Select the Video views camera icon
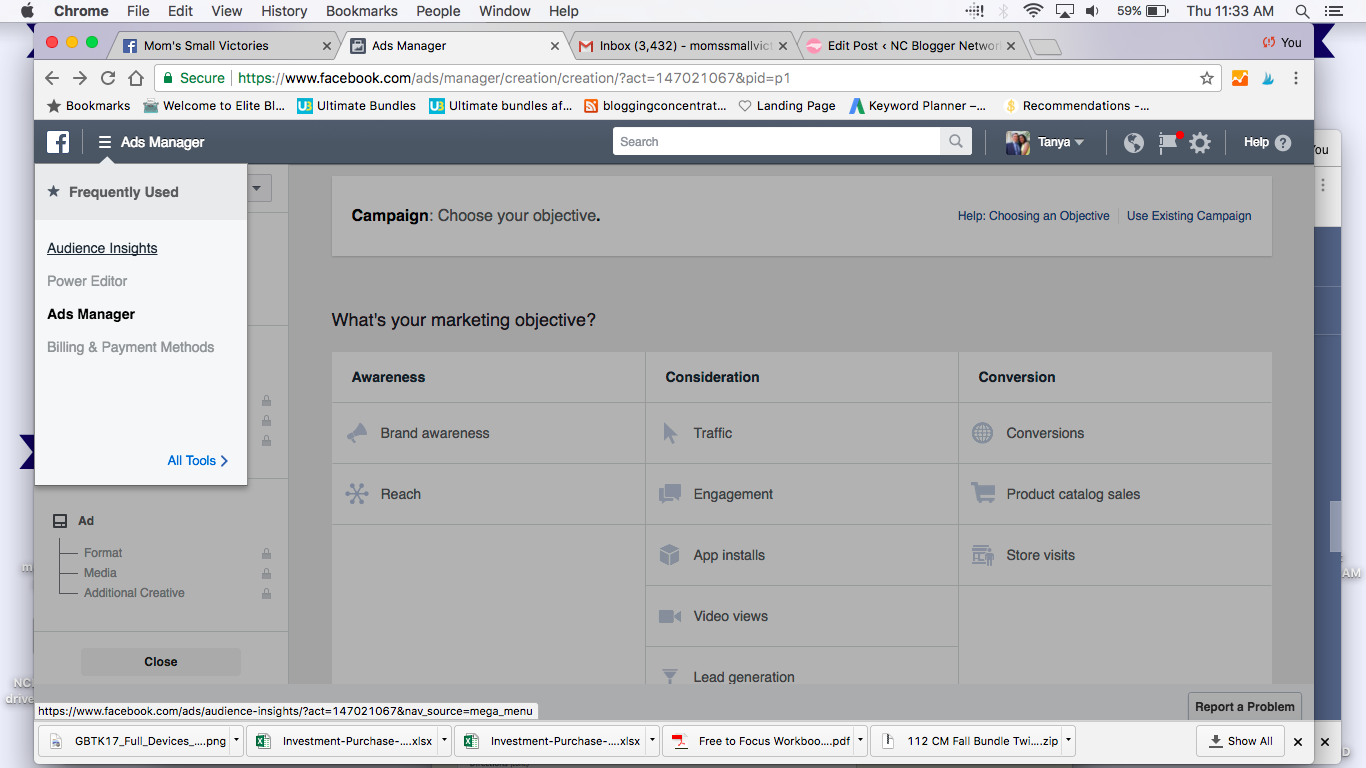The height and width of the screenshot is (768, 1366). [670, 616]
